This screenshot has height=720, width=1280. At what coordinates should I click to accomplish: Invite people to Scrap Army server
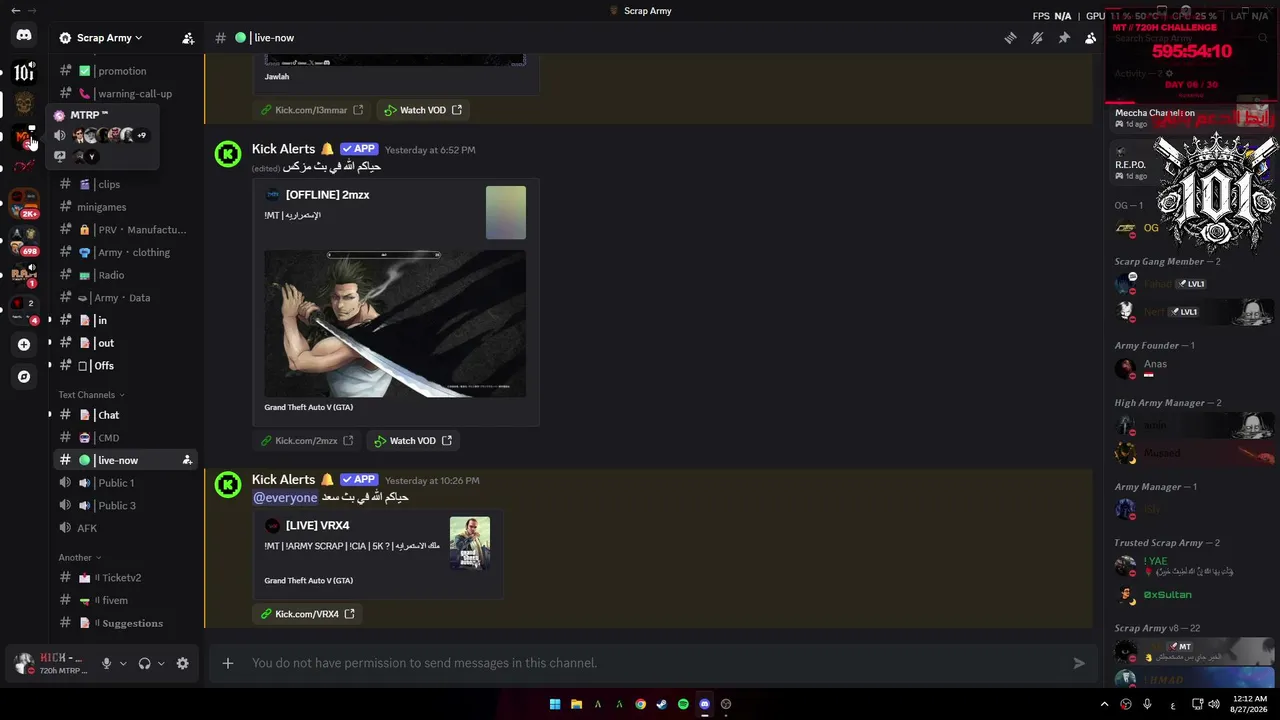click(x=188, y=38)
